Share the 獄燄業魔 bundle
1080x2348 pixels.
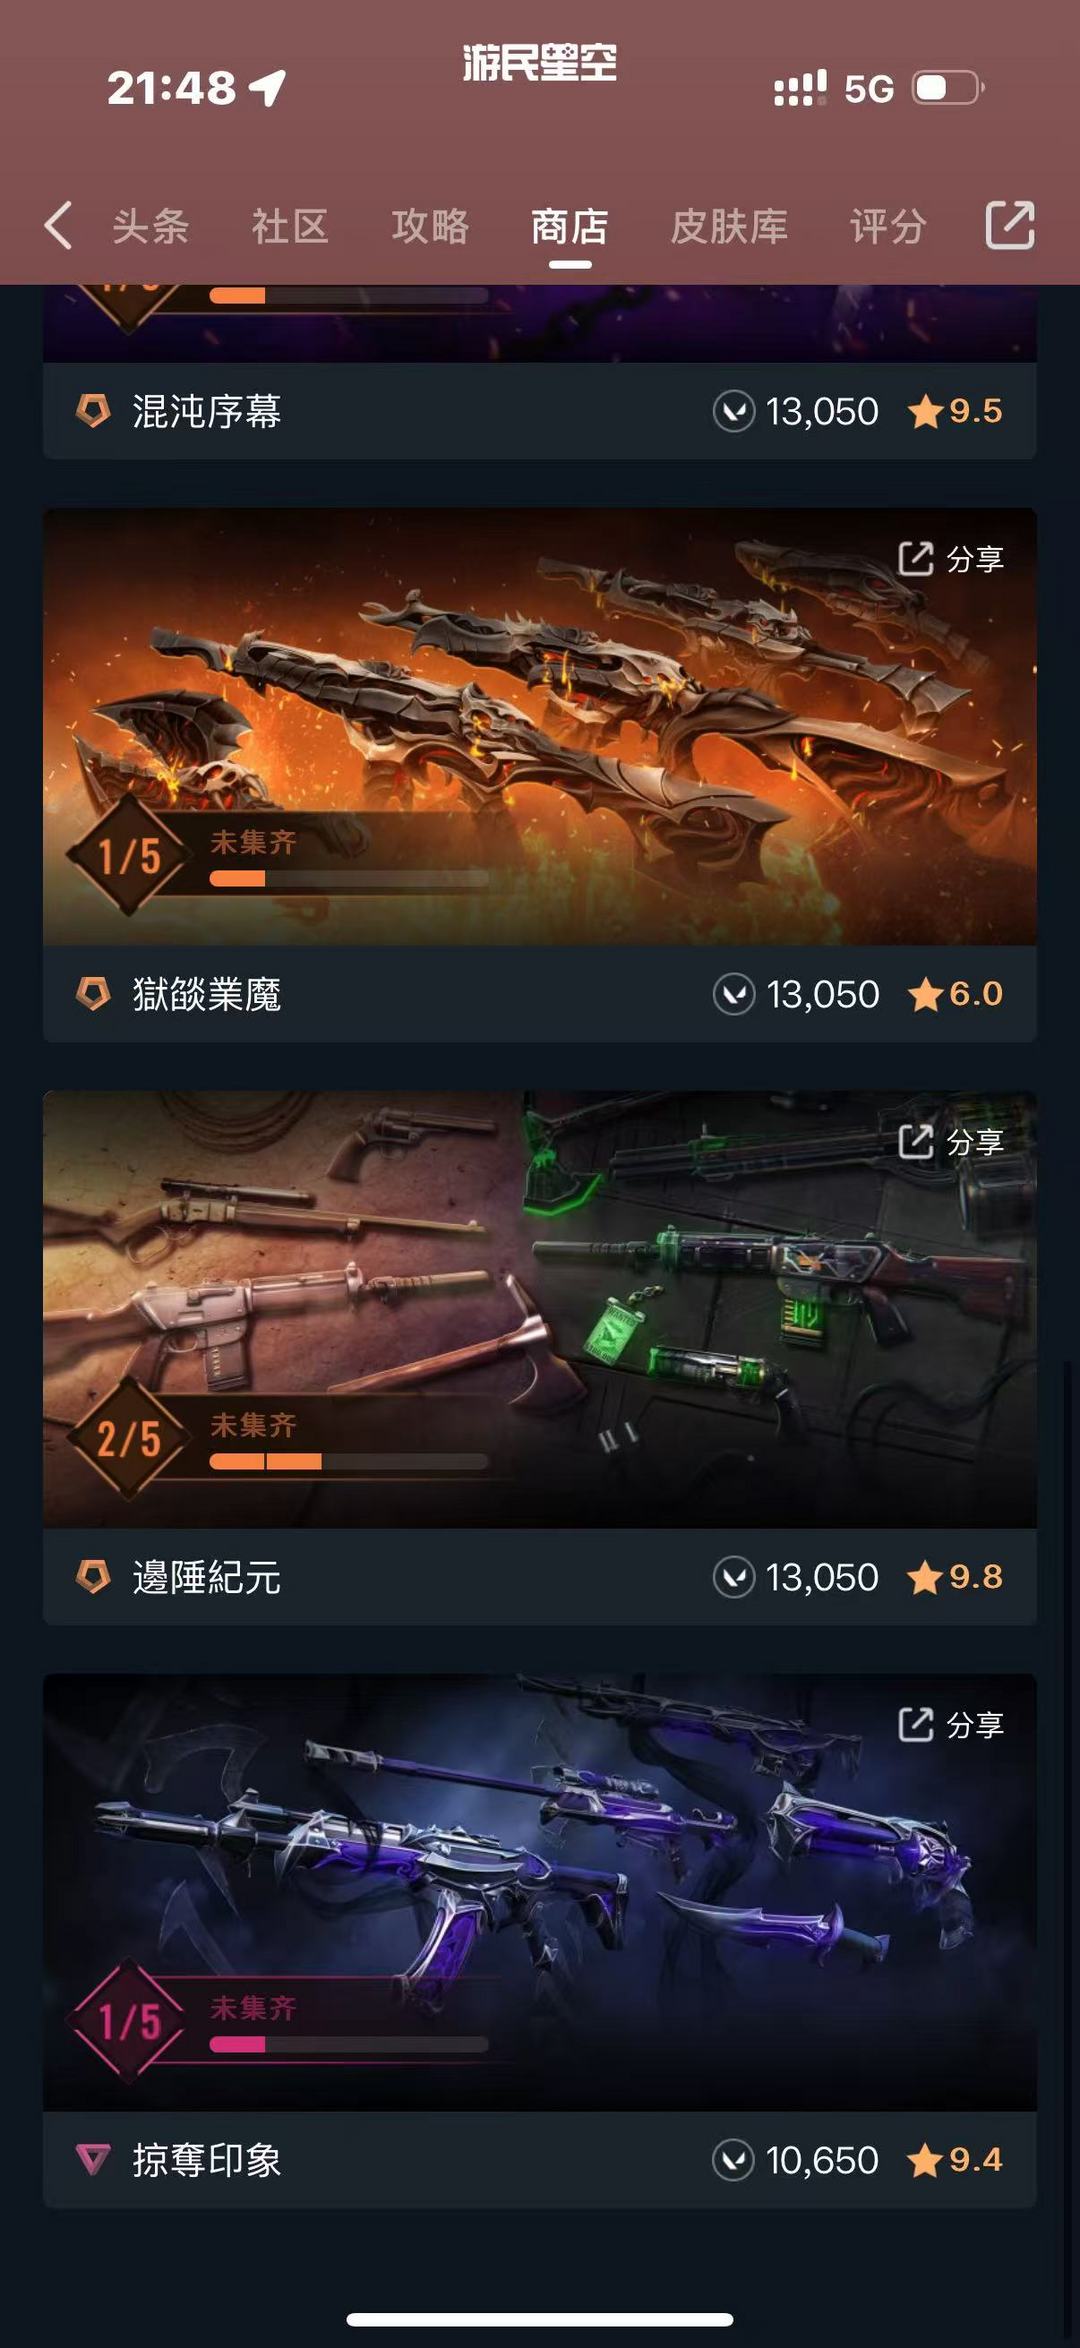coord(951,559)
